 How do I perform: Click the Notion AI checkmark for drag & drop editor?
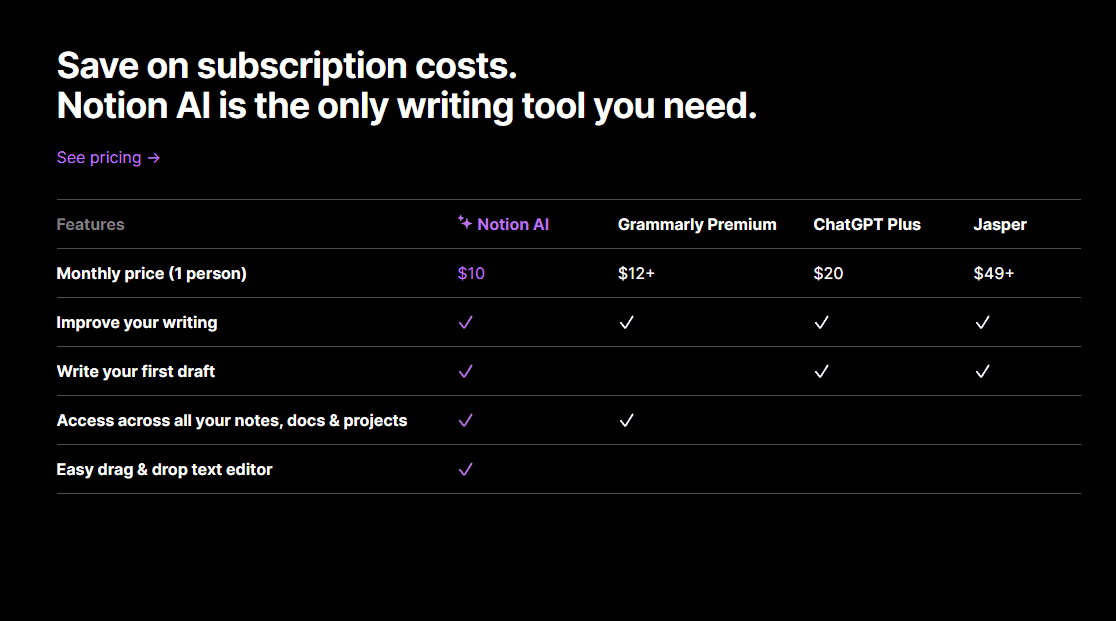click(465, 470)
